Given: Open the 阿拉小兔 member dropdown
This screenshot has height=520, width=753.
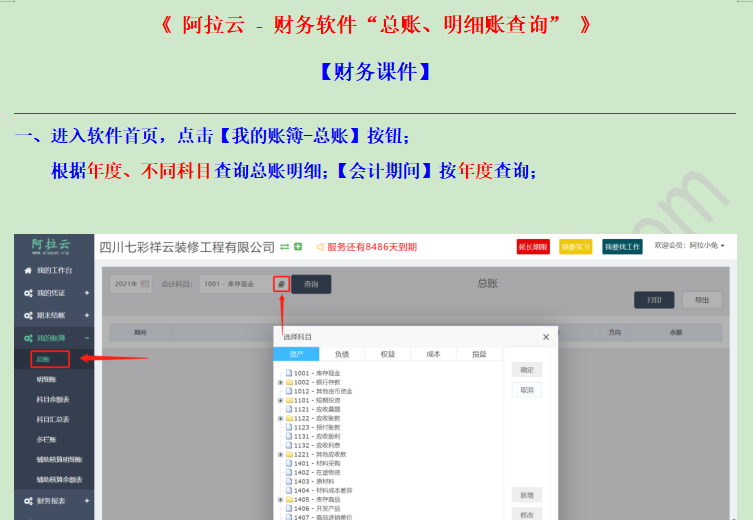Looking at the screenshot, I should [689, 245].
